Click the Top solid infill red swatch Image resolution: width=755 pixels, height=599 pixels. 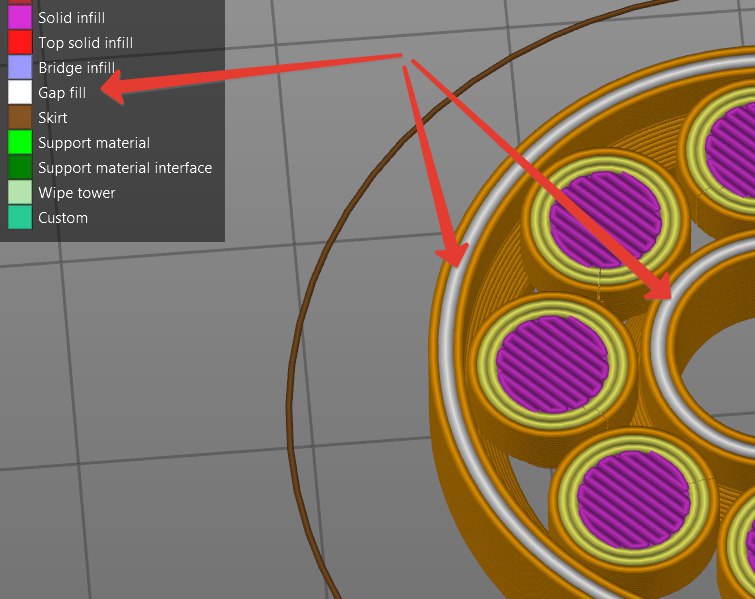pos(20,42)
